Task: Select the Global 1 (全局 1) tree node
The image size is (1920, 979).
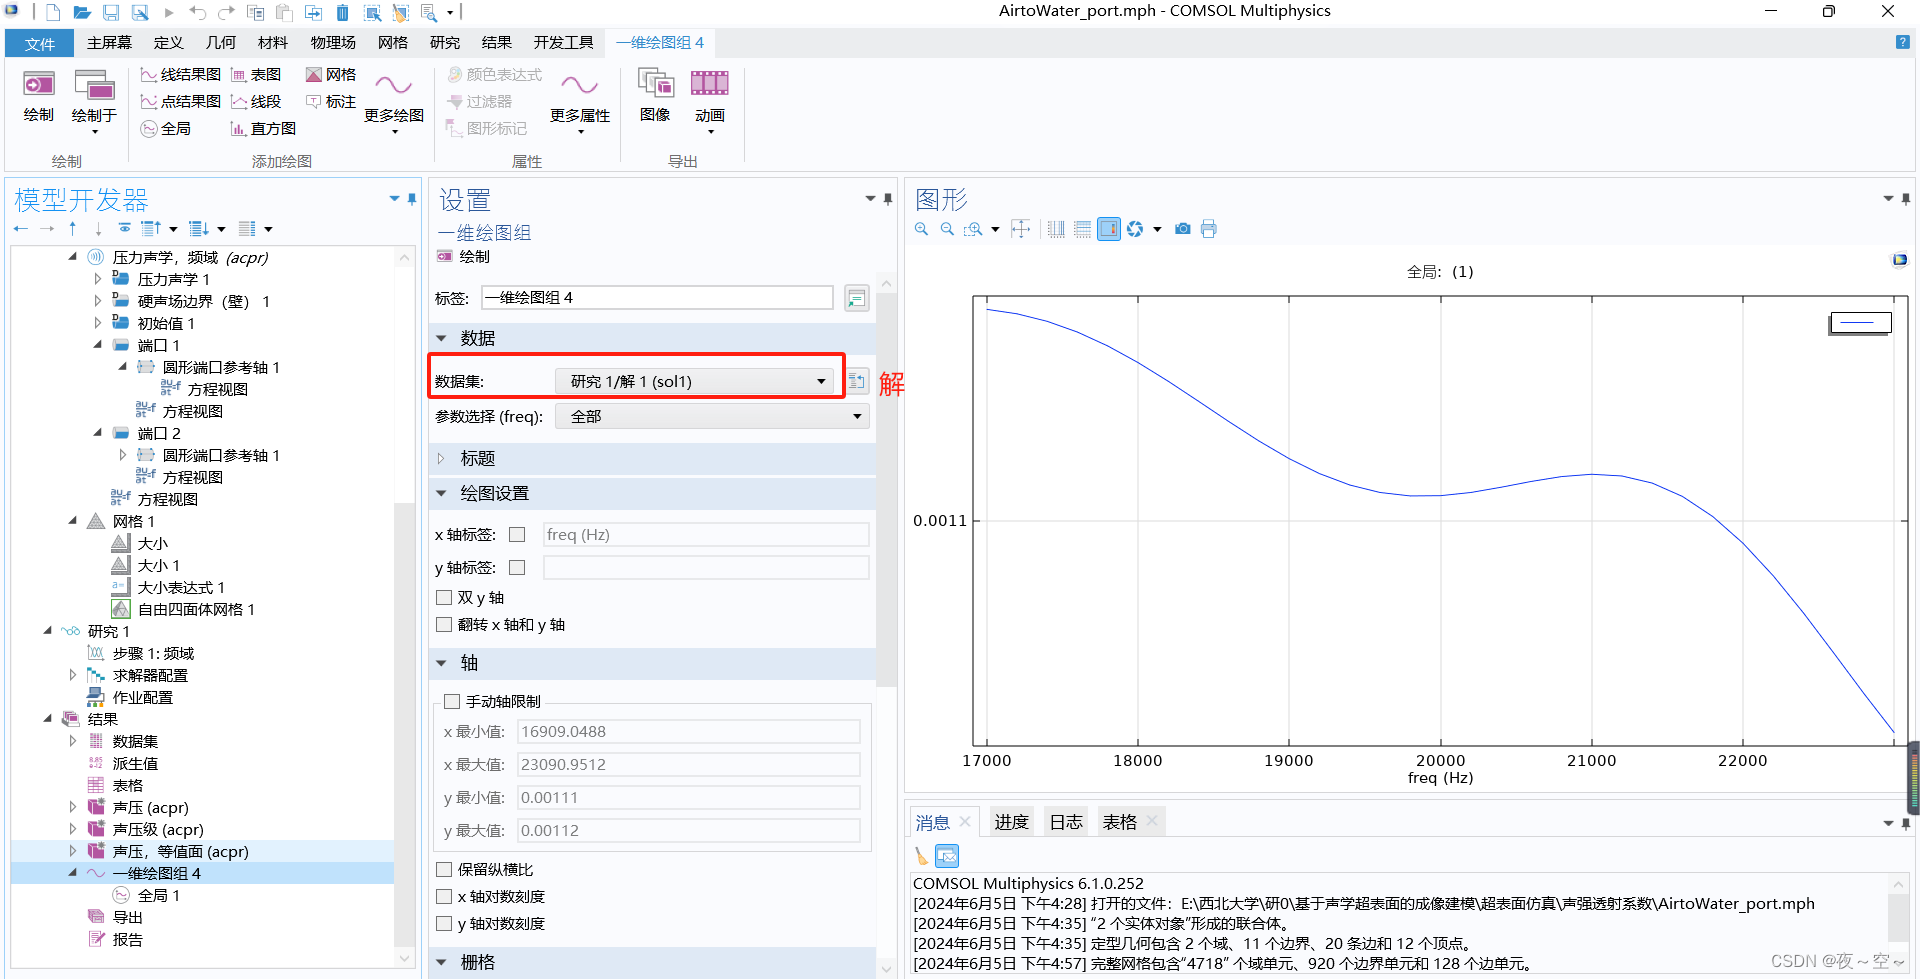Action: click(159, 896)
